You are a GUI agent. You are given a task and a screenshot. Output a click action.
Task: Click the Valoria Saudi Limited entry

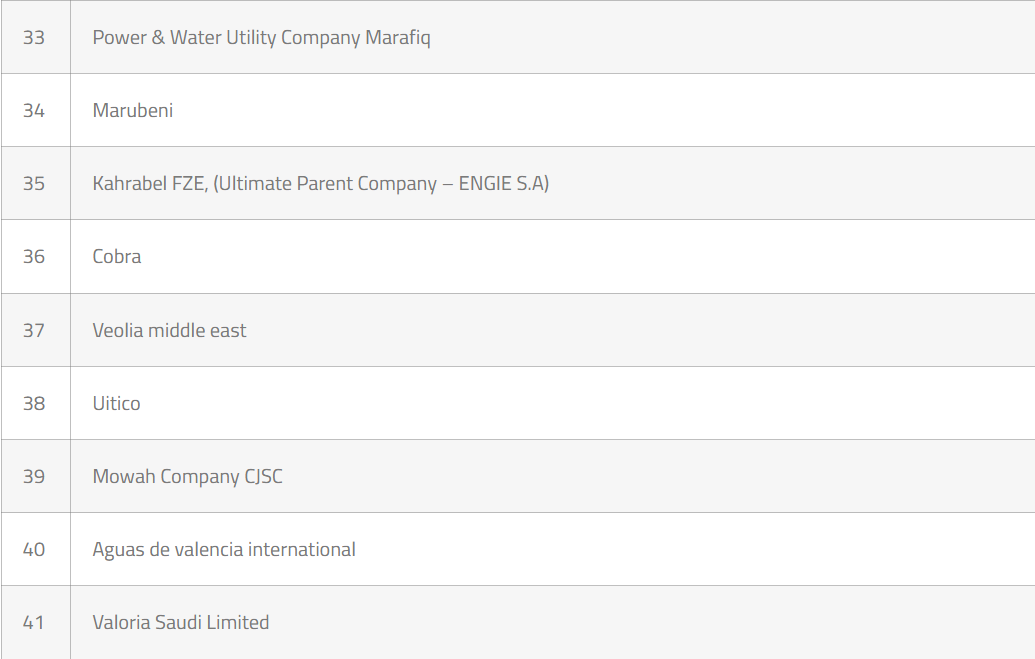[181, 622]
